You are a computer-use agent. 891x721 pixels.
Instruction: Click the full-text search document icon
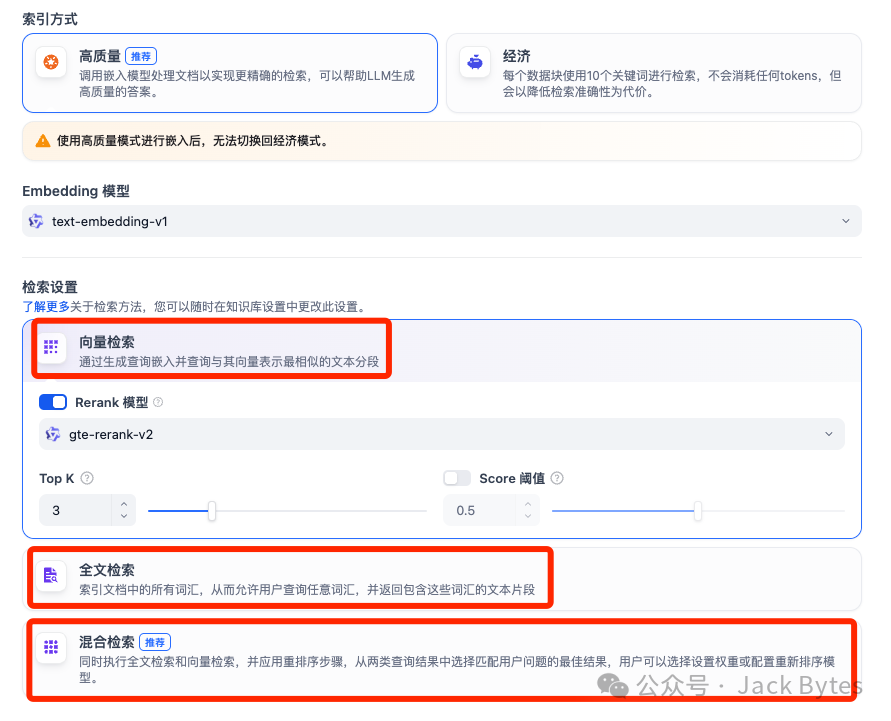[51, 576]
